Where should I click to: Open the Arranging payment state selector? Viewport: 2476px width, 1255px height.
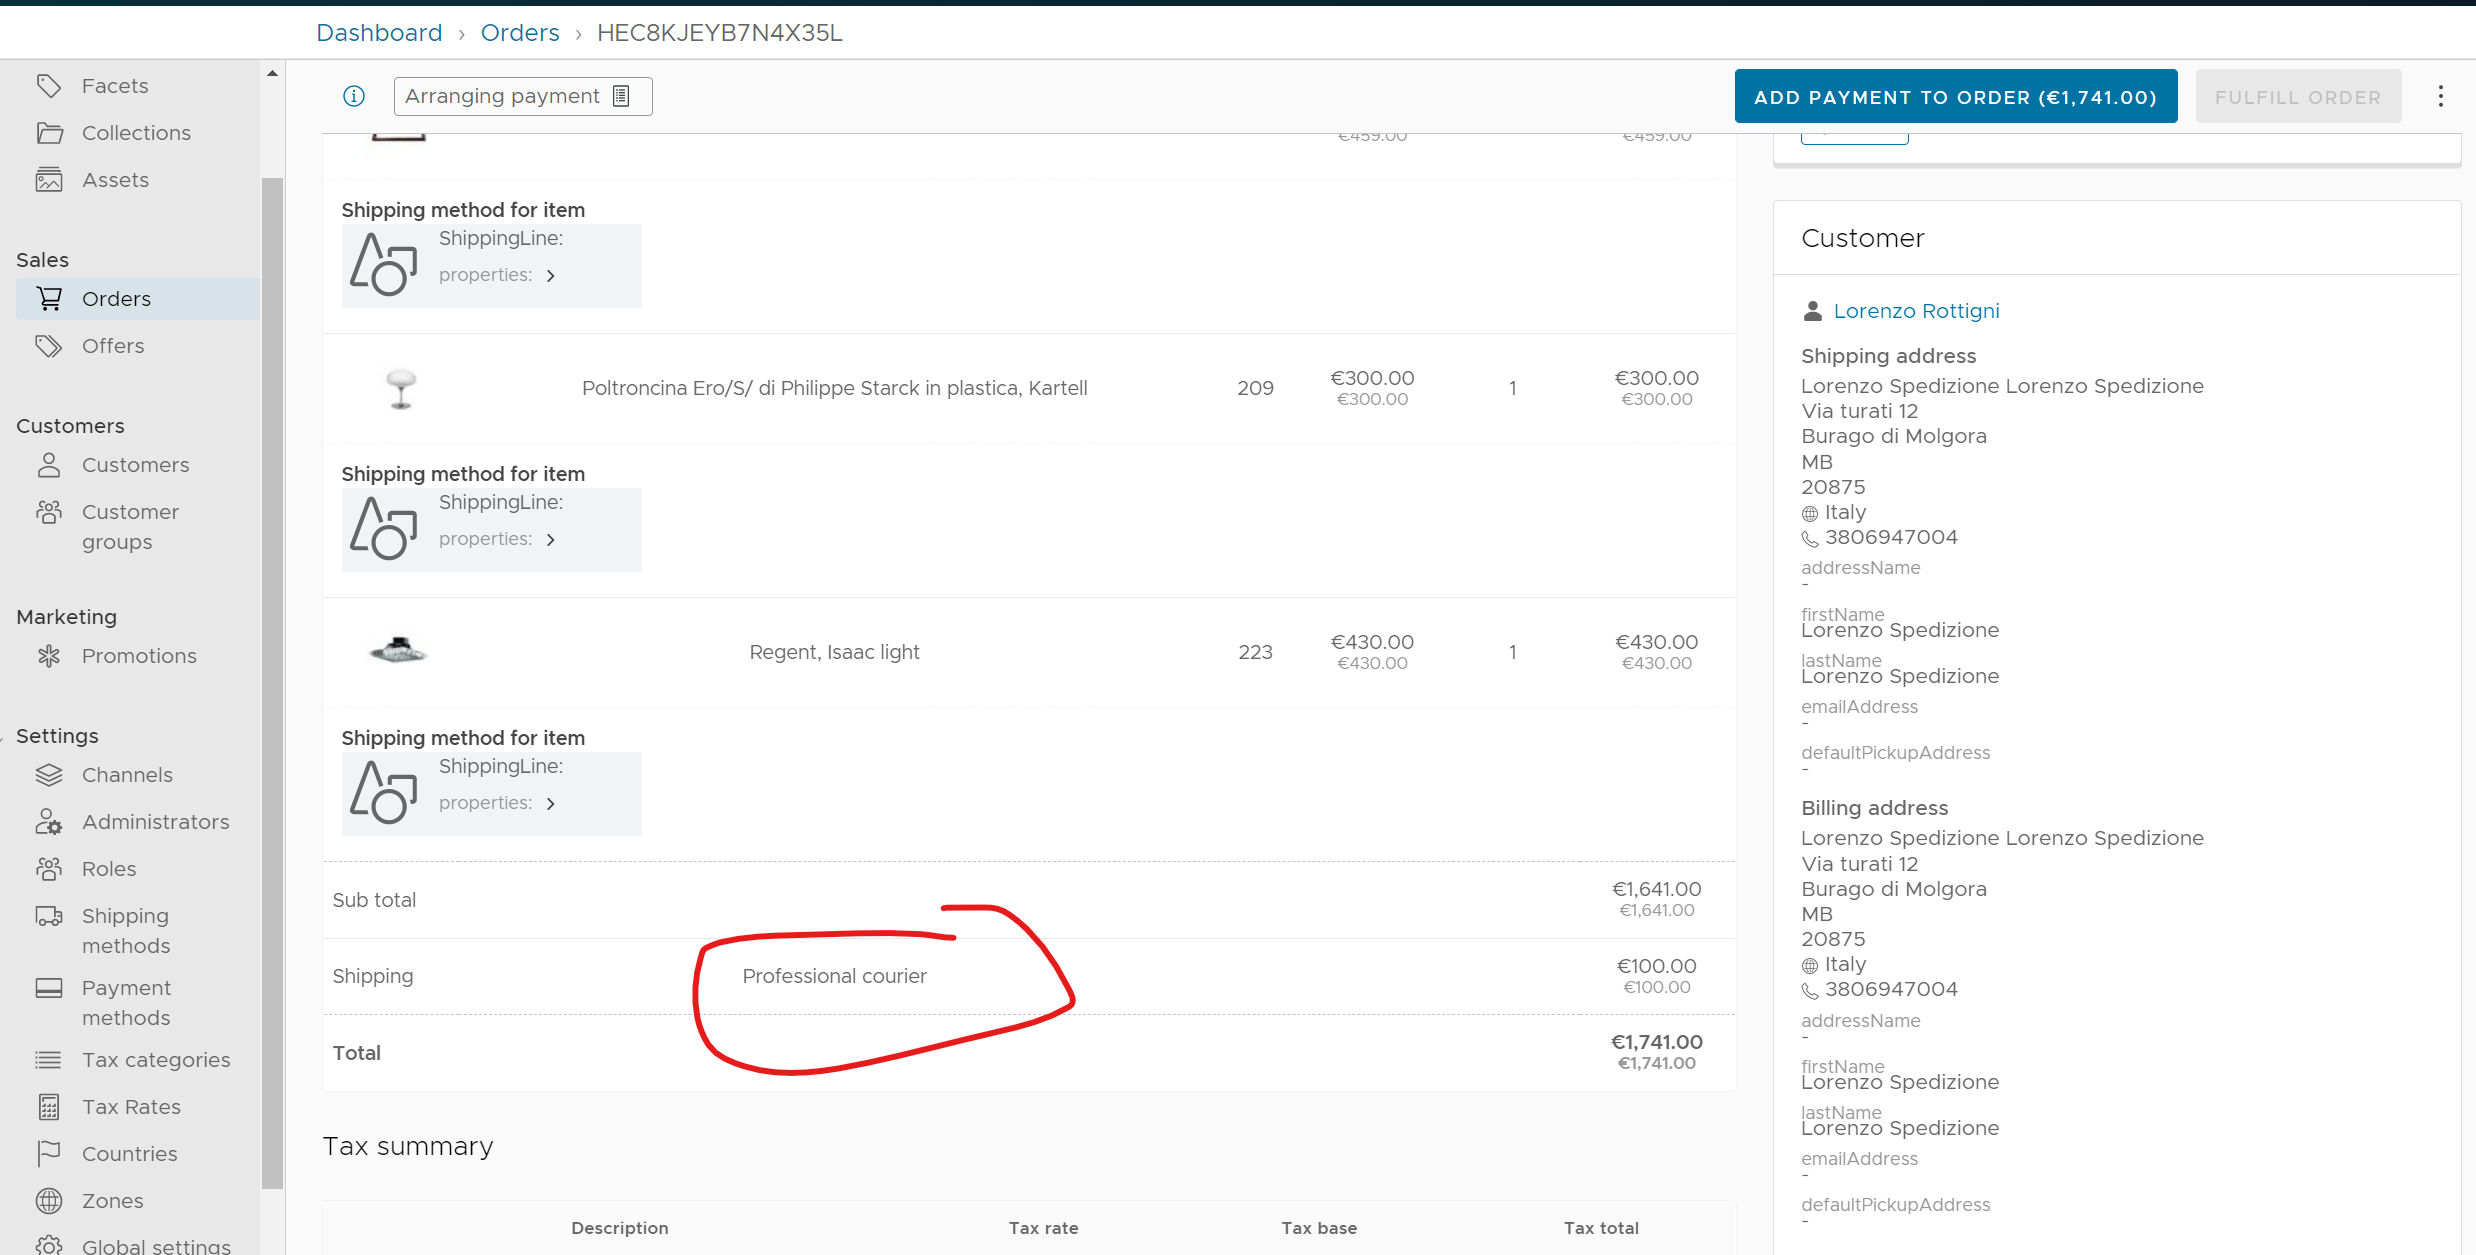pyautogui.click(x=522, y=96)
